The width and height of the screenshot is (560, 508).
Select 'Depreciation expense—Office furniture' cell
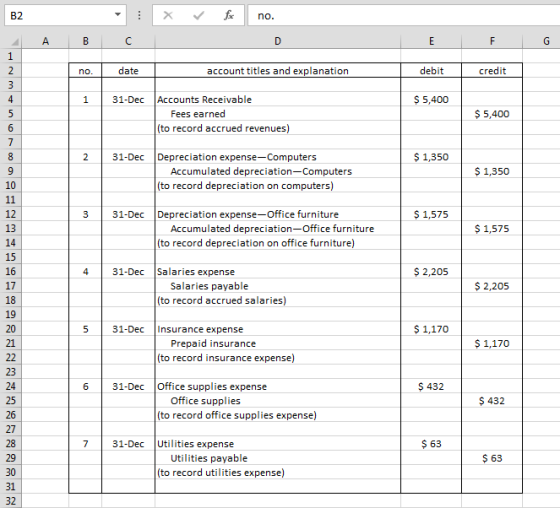click(278, 214)
